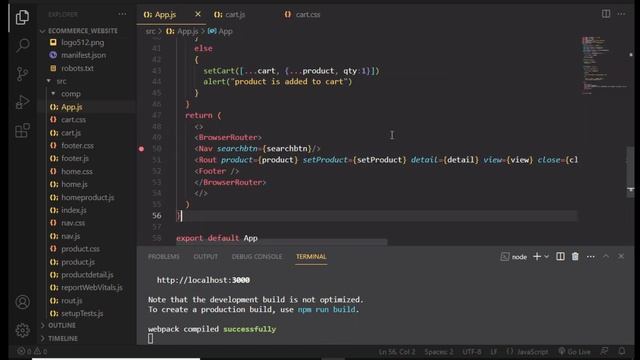Open robots.txt in the explorer
Image resolution: width=640 pixels, height=360 pixels.
[x=77, y=68]
